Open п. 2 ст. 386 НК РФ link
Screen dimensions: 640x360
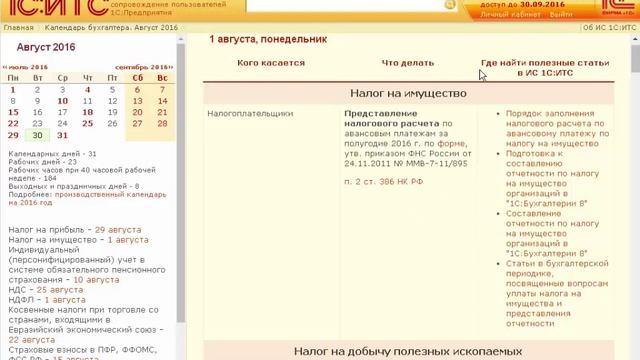[384, 182]
